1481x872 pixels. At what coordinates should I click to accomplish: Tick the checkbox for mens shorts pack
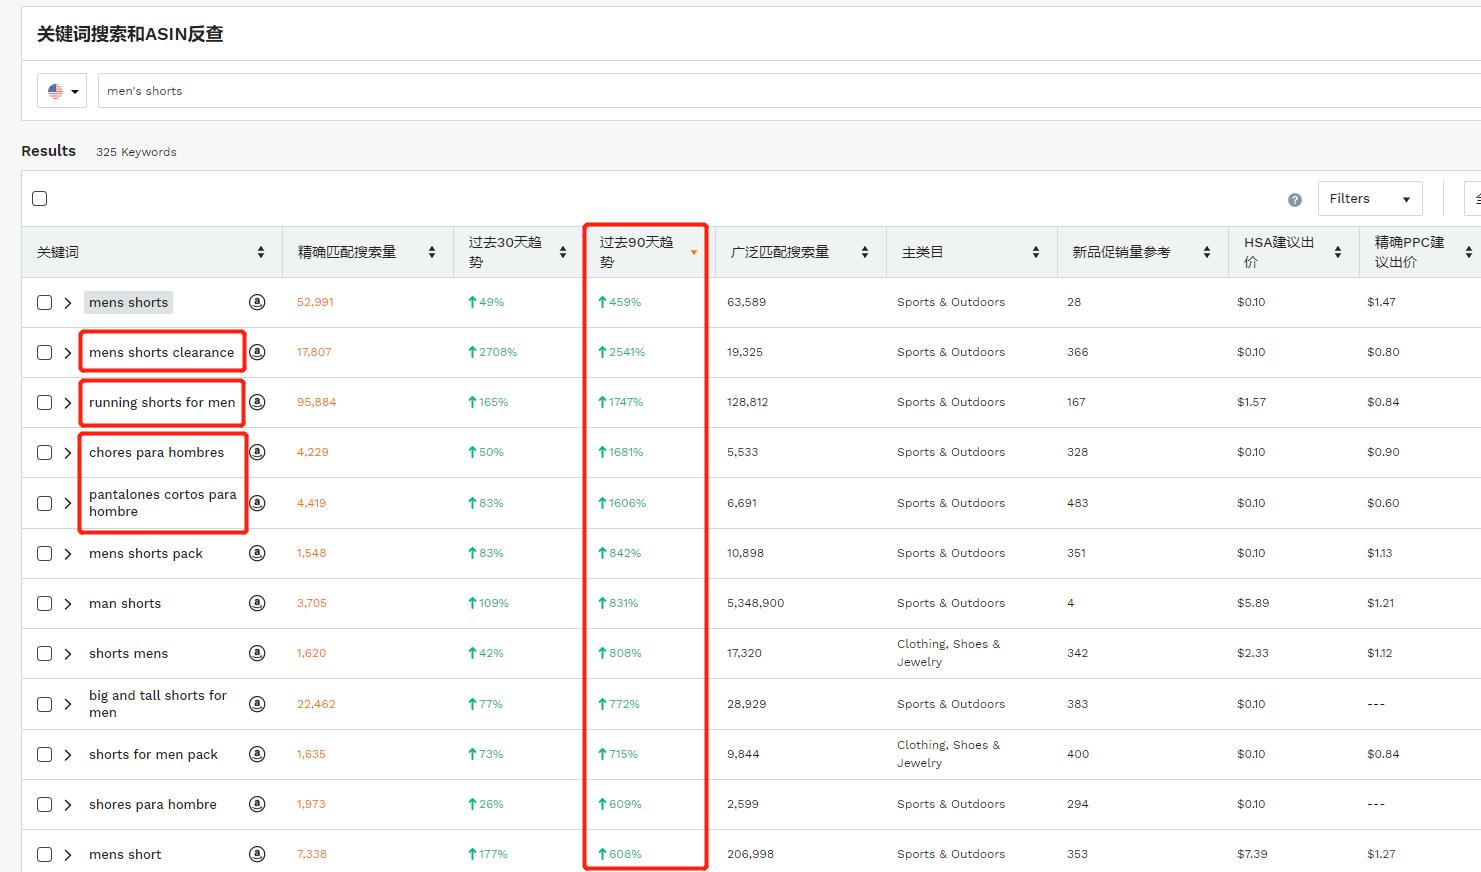point(45,553)
